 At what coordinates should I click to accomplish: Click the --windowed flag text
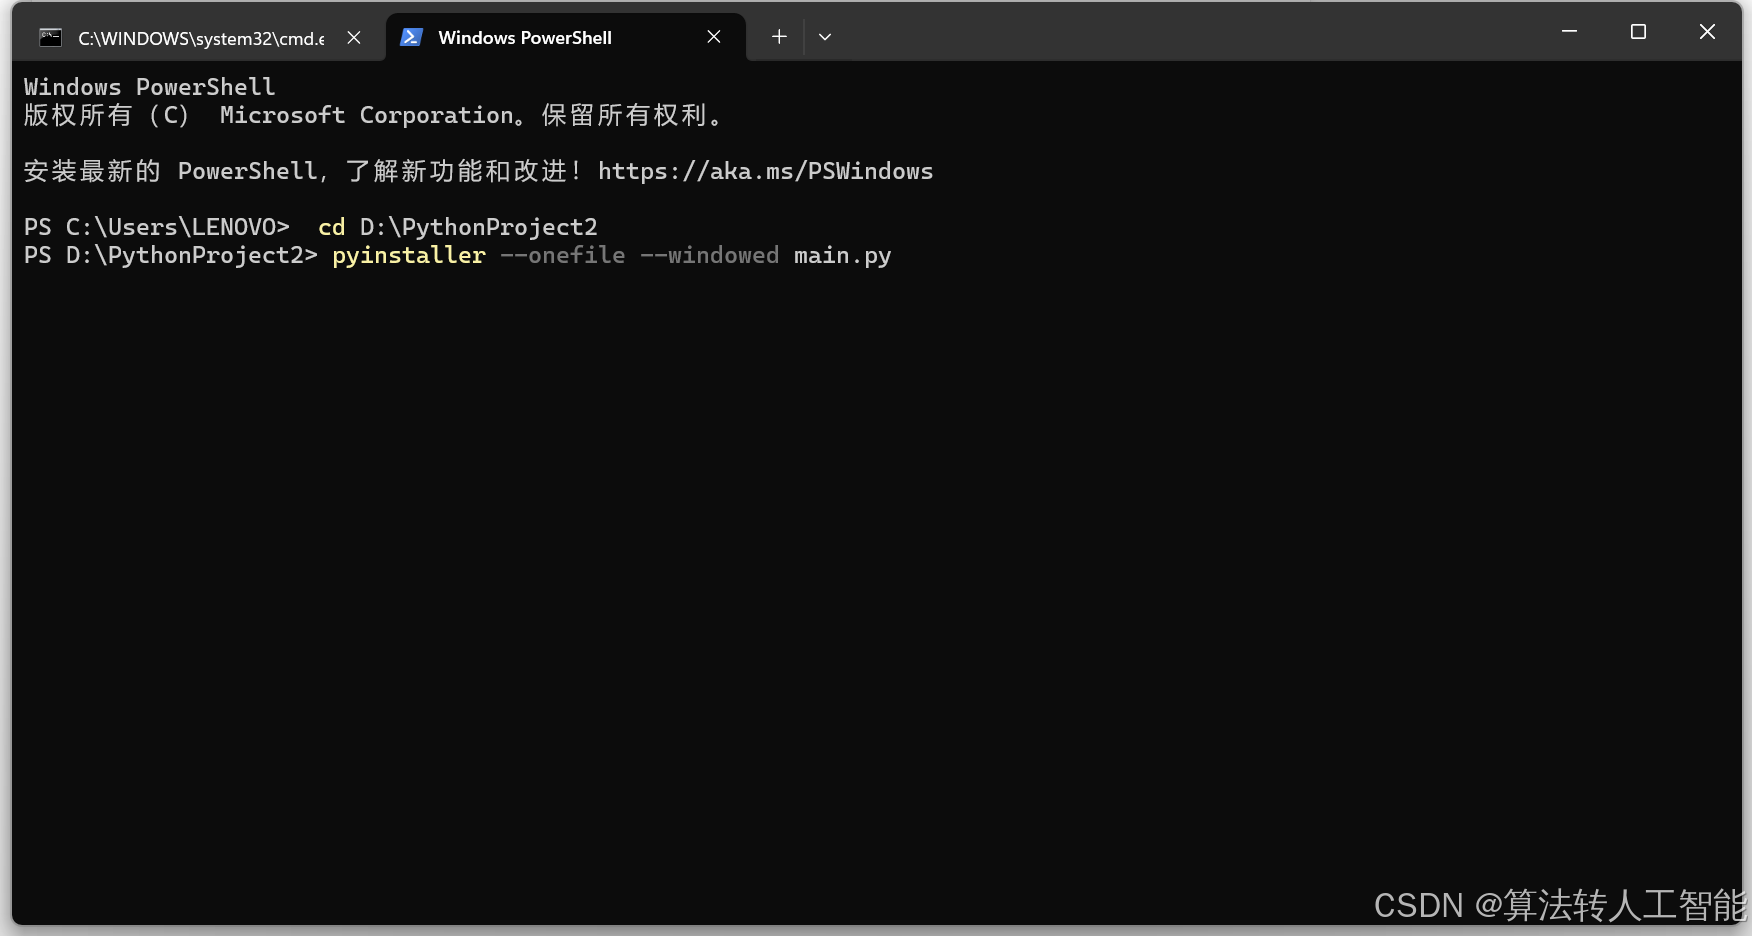711,255
